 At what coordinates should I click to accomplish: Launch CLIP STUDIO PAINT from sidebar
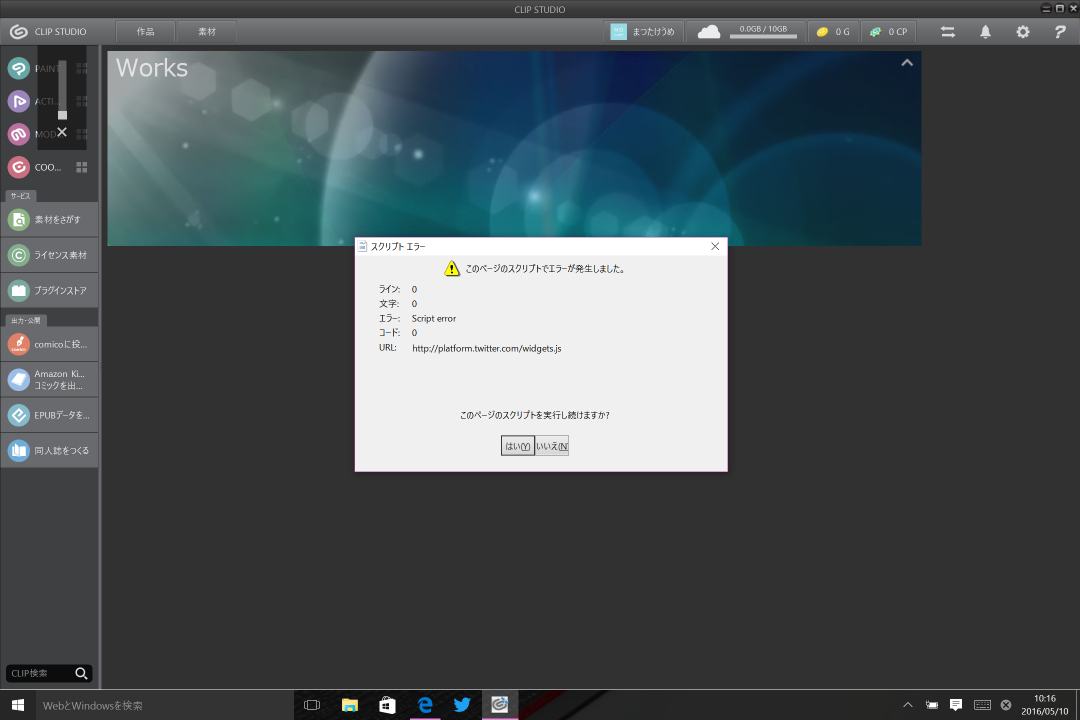coord(18,69)
